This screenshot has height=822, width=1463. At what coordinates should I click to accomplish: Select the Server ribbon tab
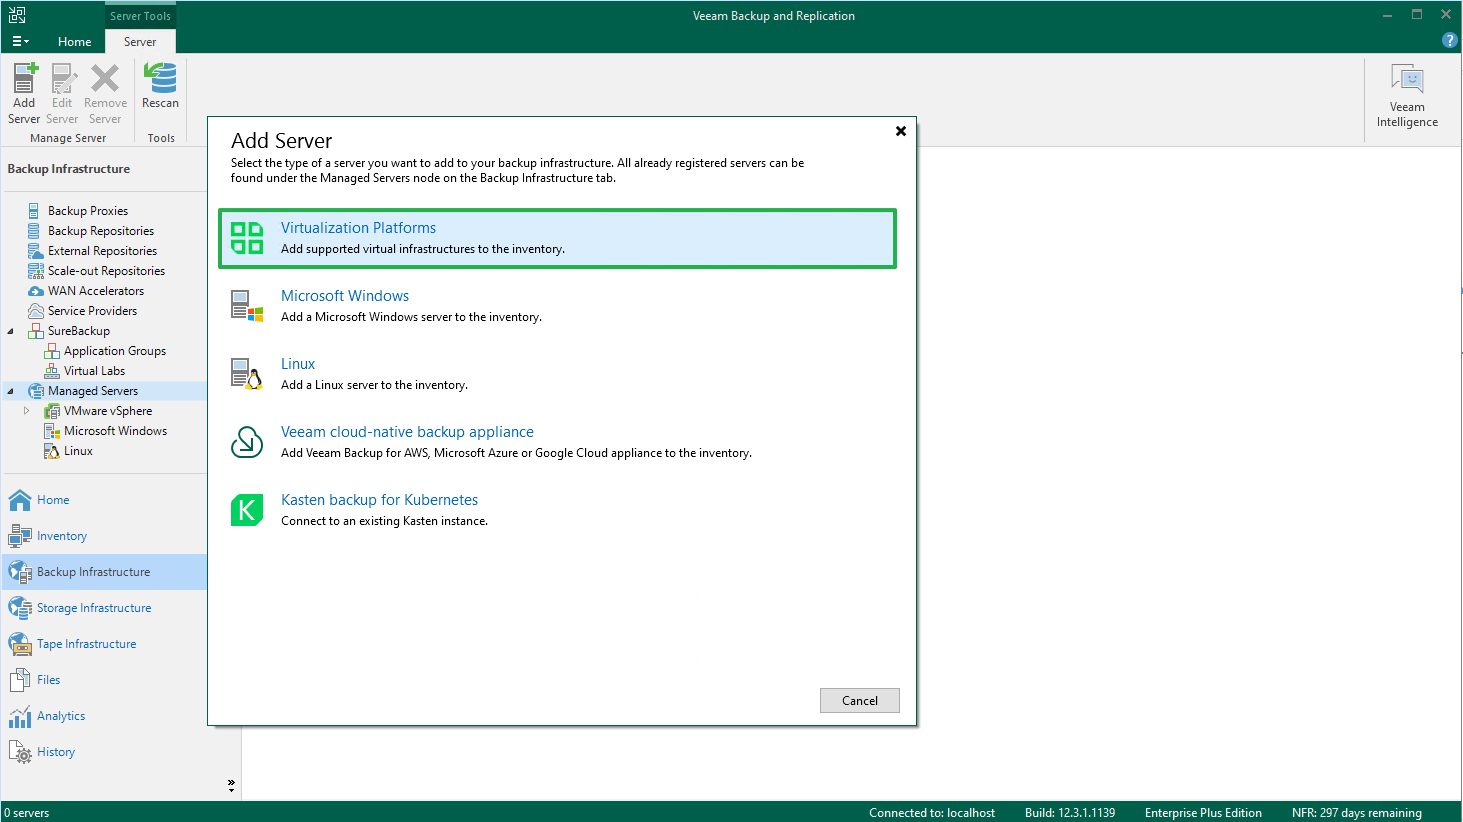pos(140,41)
